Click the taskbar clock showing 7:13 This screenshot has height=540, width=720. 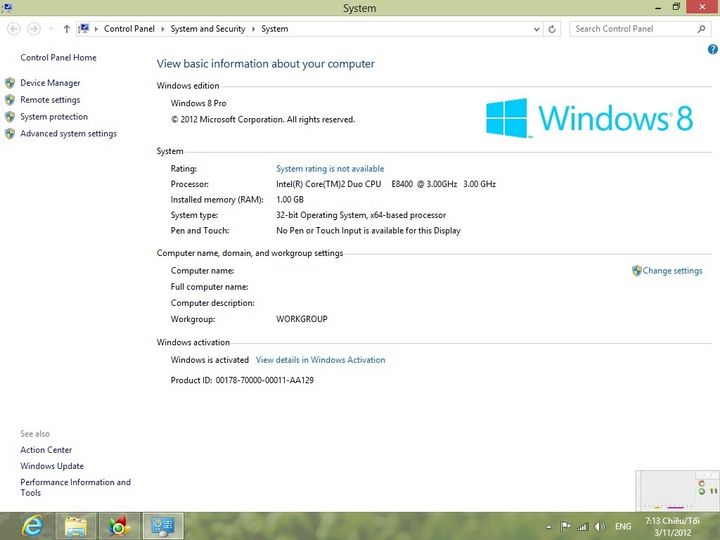(672, 527)
